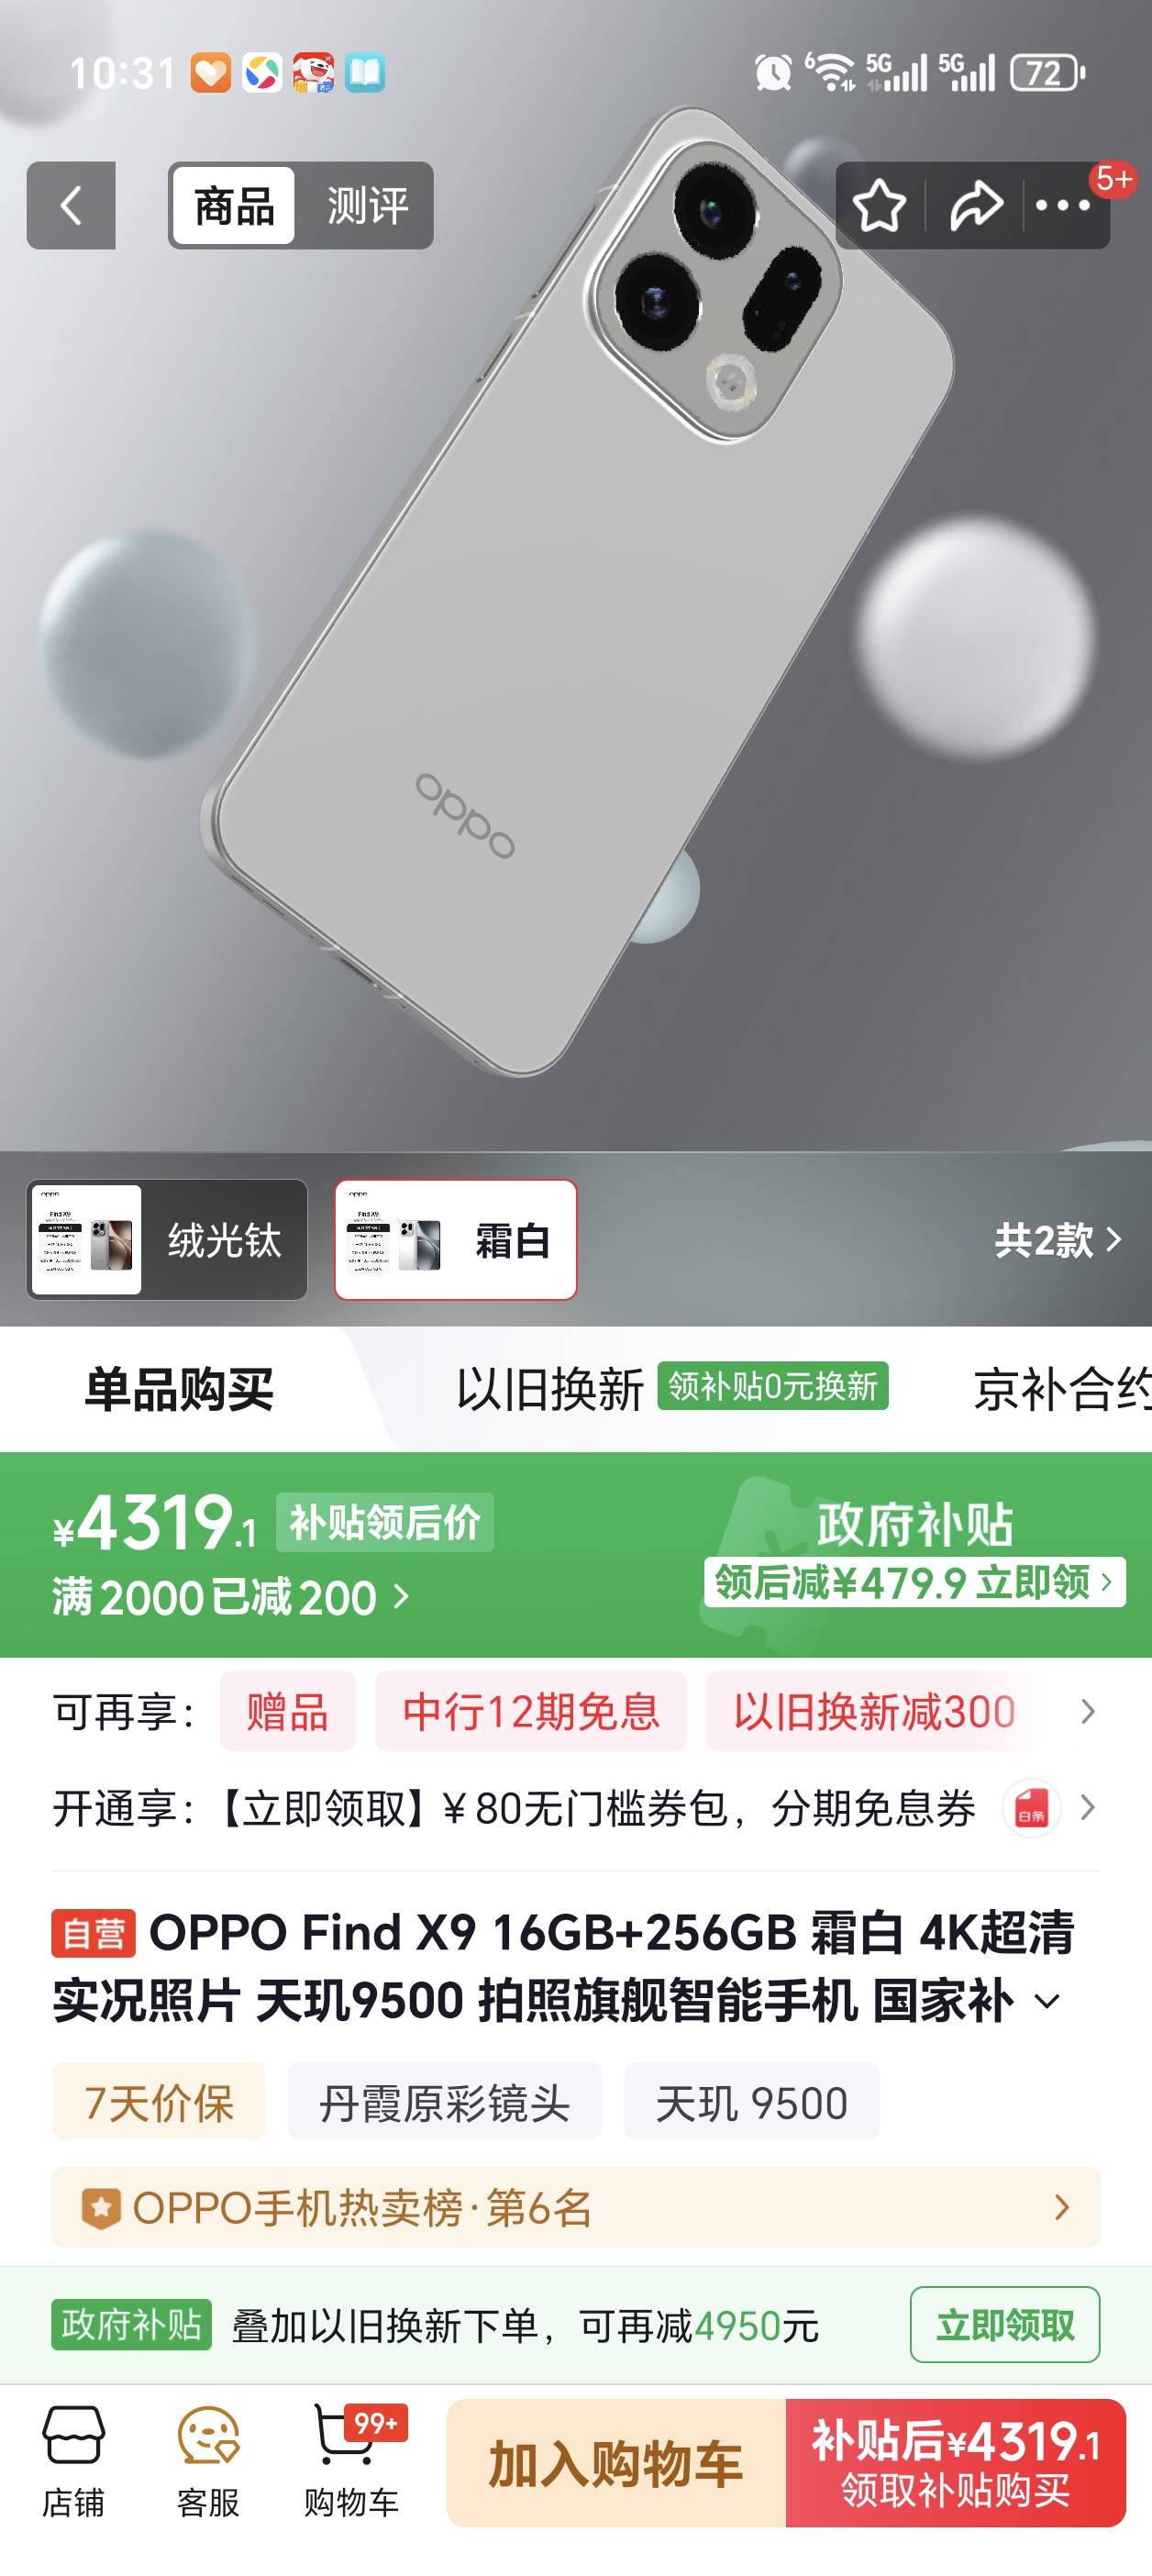Open the three-dot more menu
The width and height of the screenshot is (1152, 2576).
pyautogui.click(x=1062, y=205)
